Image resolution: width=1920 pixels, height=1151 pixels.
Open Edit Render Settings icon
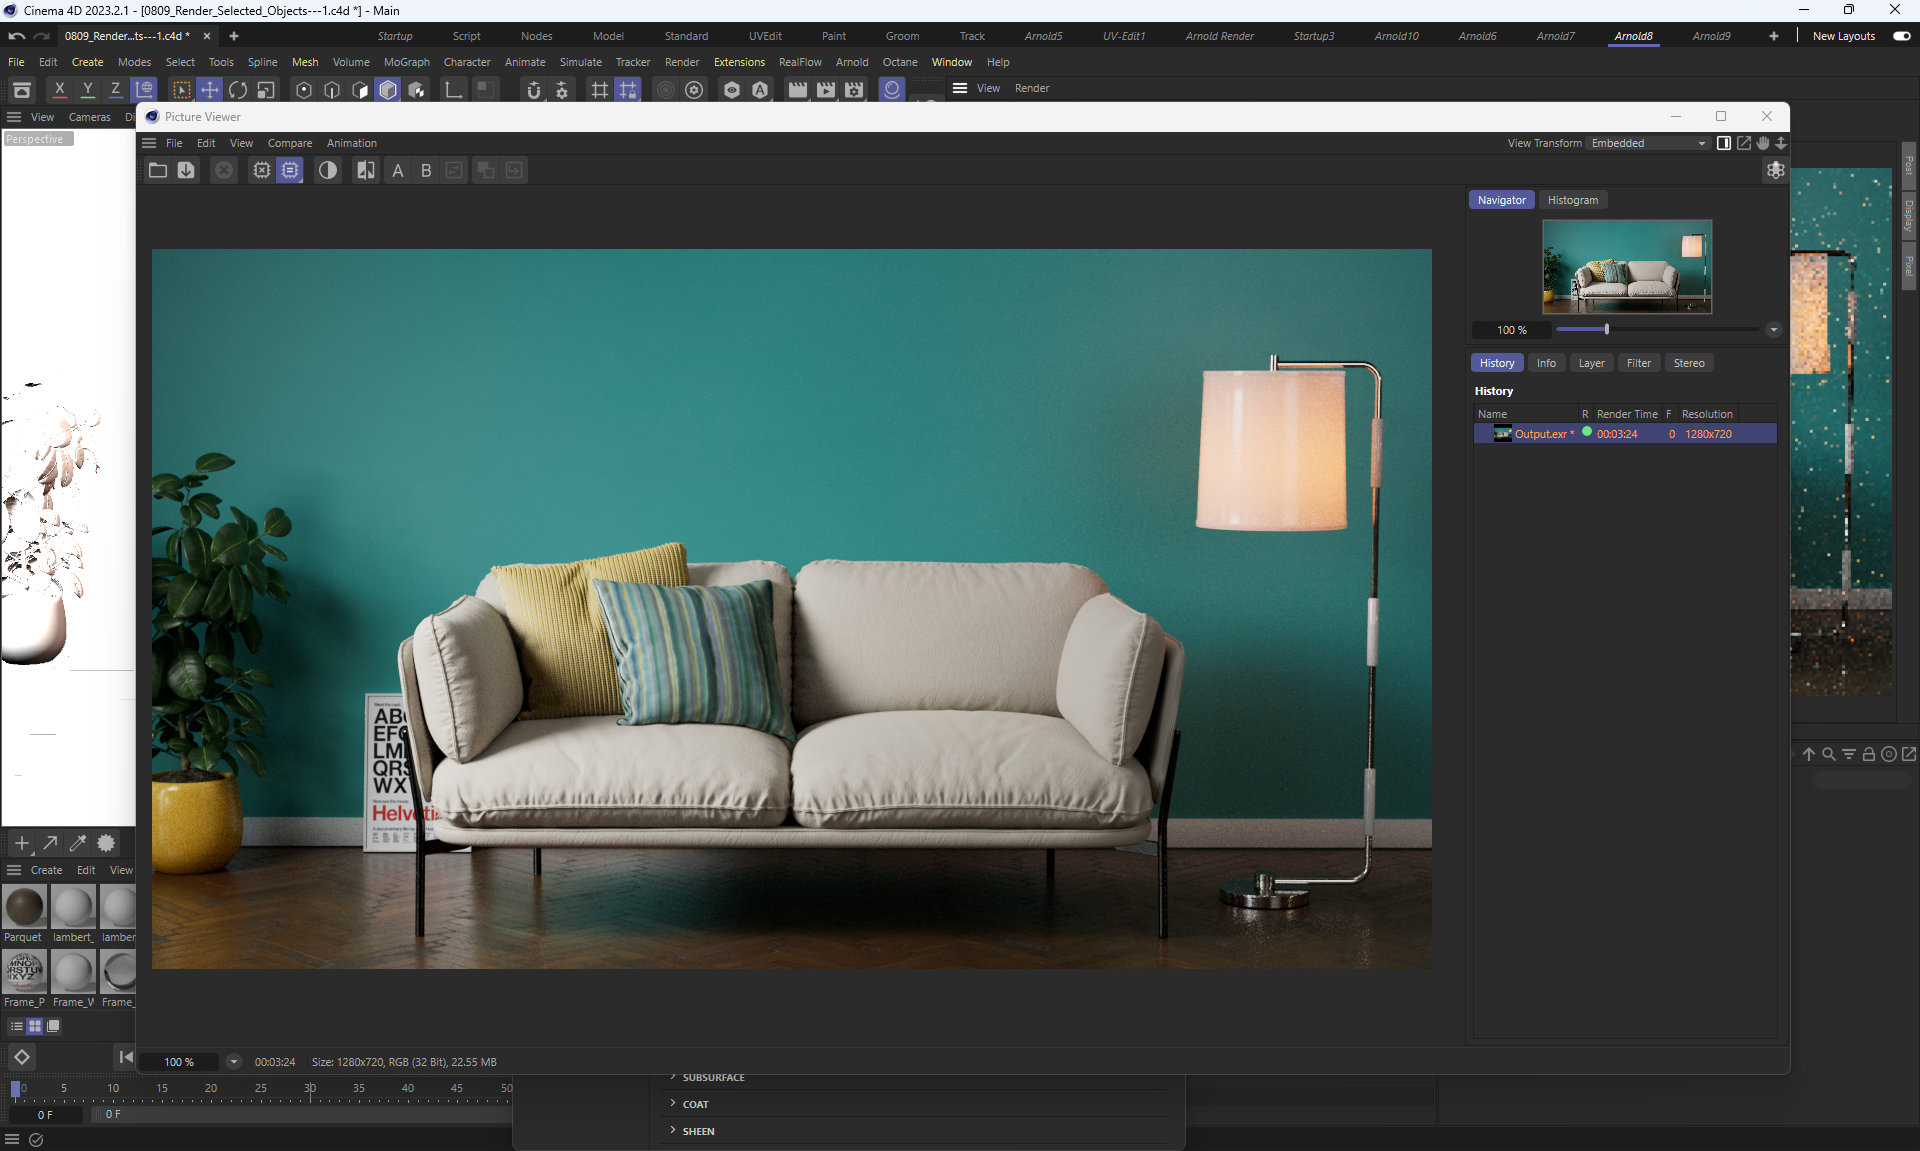(854, 90)
